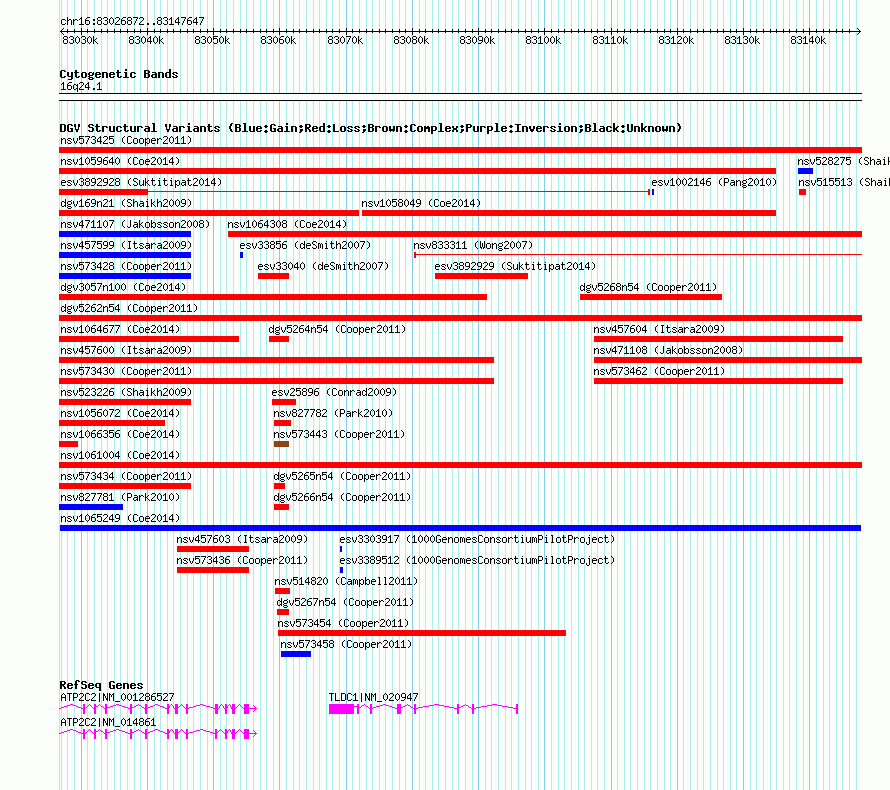Click the TLDC1|NM_020947 gene label
The width and height of the screenshot is (890, 790).
373,697
